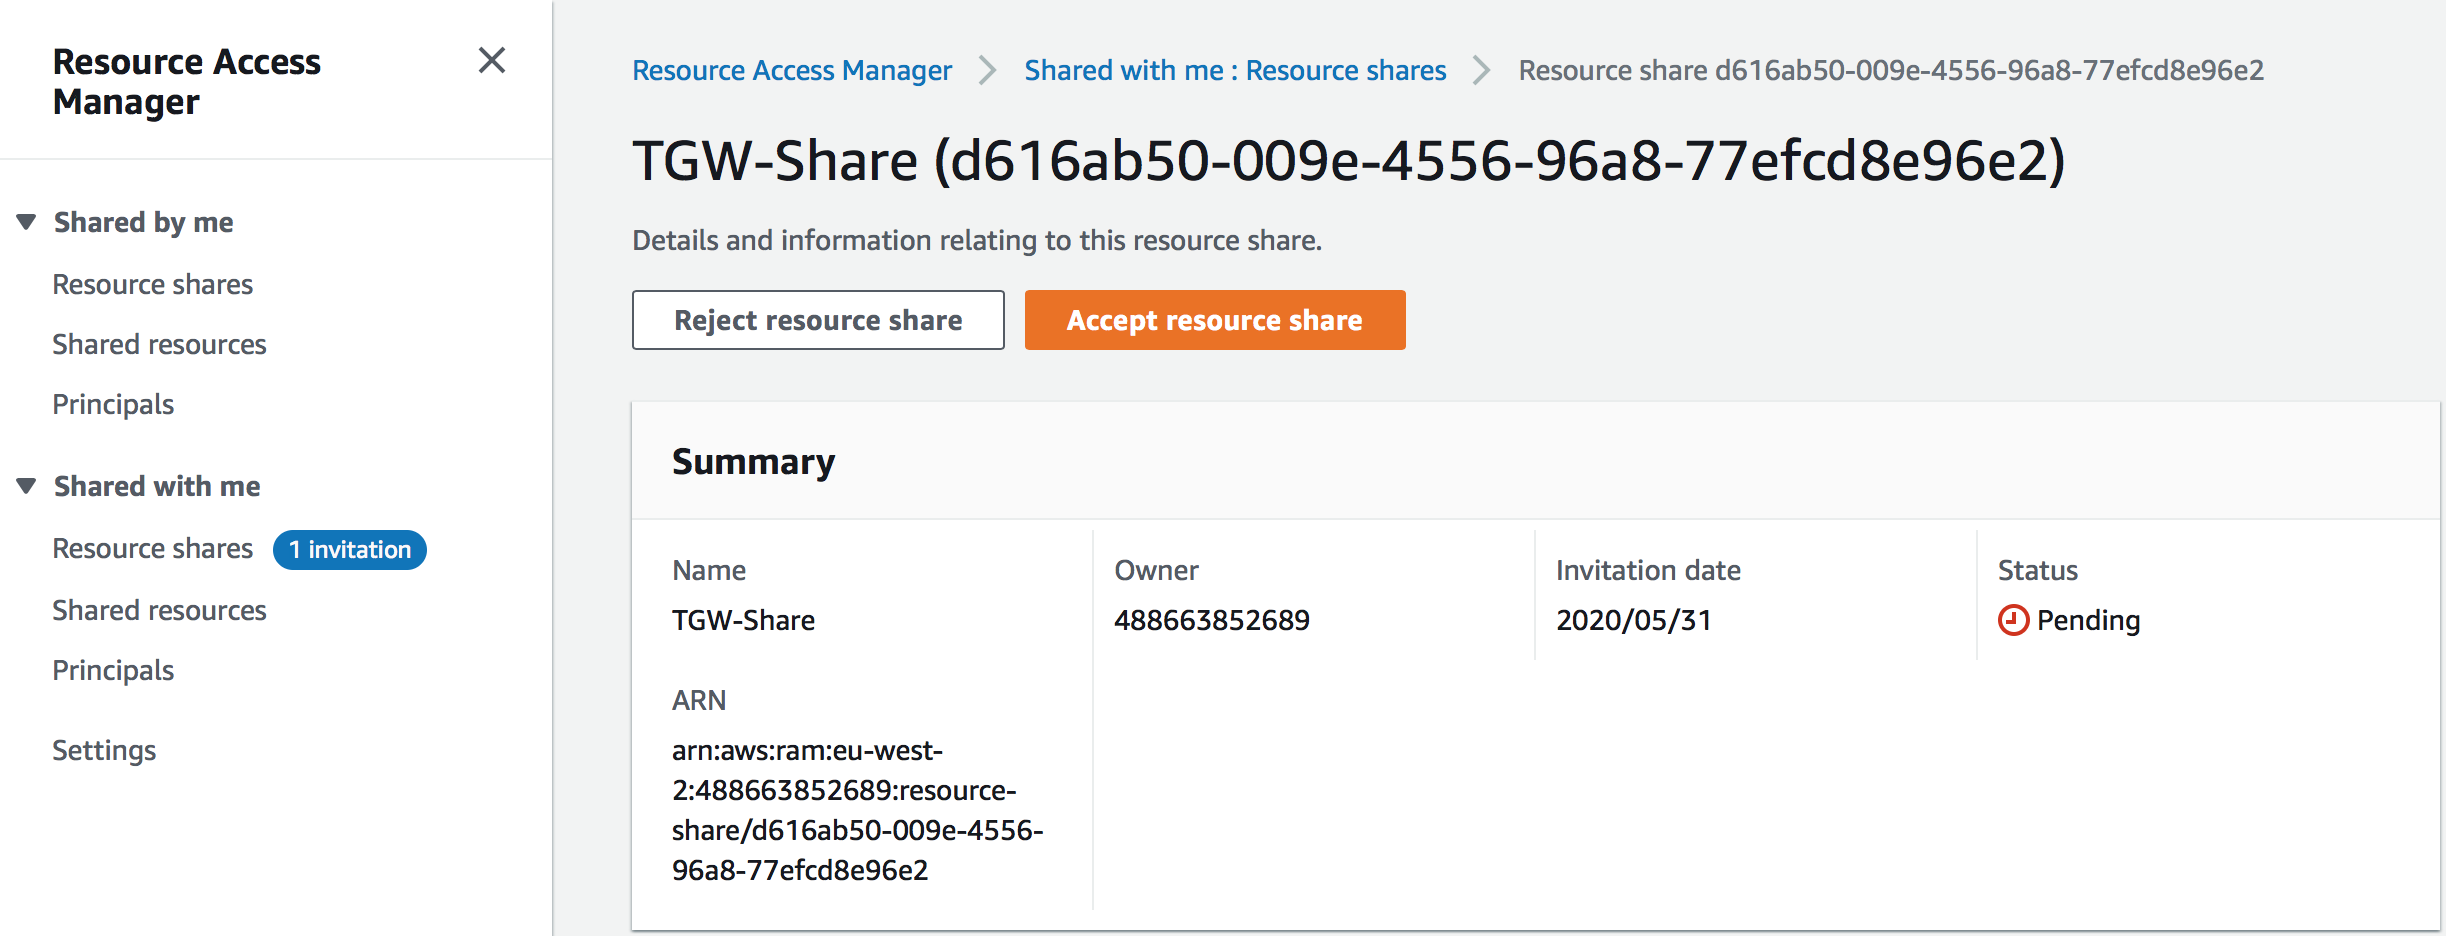Open Principals under Shared with me

tap(113, 670)
